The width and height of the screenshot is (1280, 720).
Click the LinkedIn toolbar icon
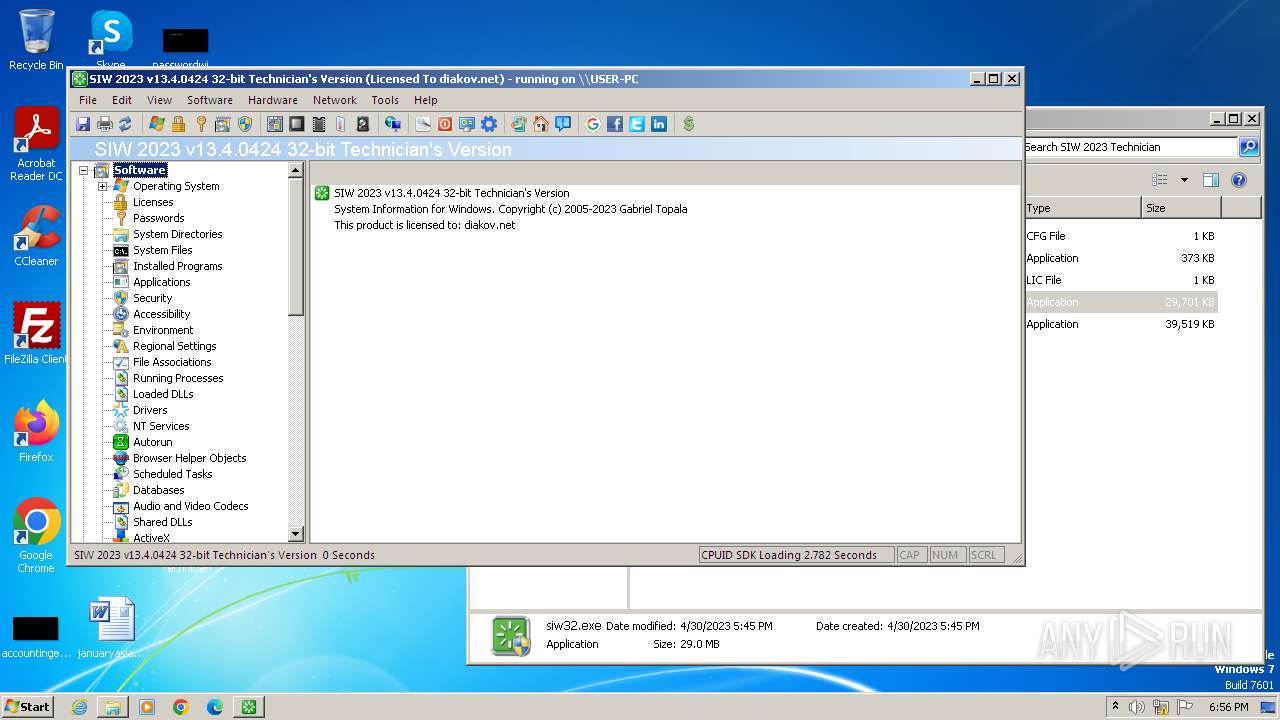click(x=659, y=124)
